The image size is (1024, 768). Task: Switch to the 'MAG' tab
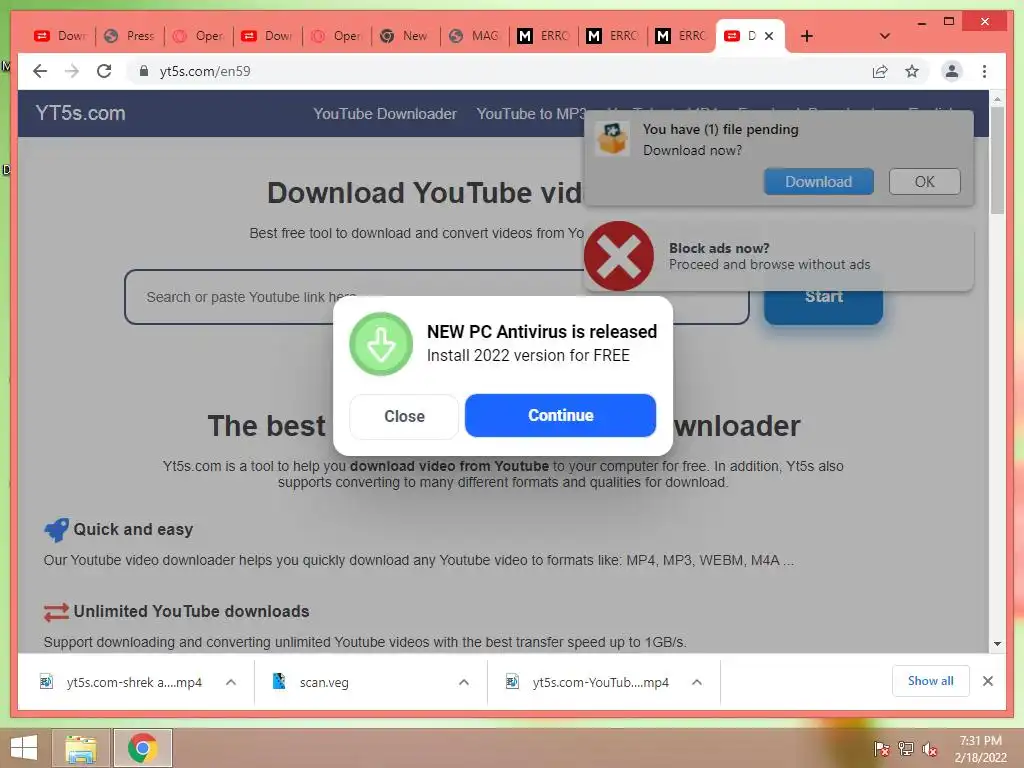pos(474,36)
